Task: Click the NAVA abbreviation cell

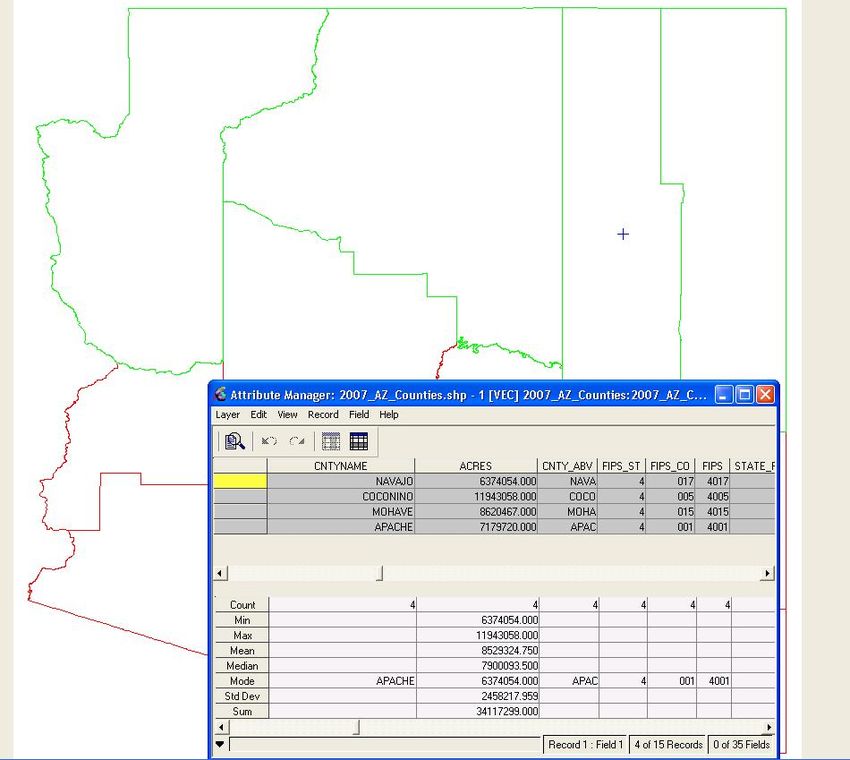Action: tap(568, 481)
